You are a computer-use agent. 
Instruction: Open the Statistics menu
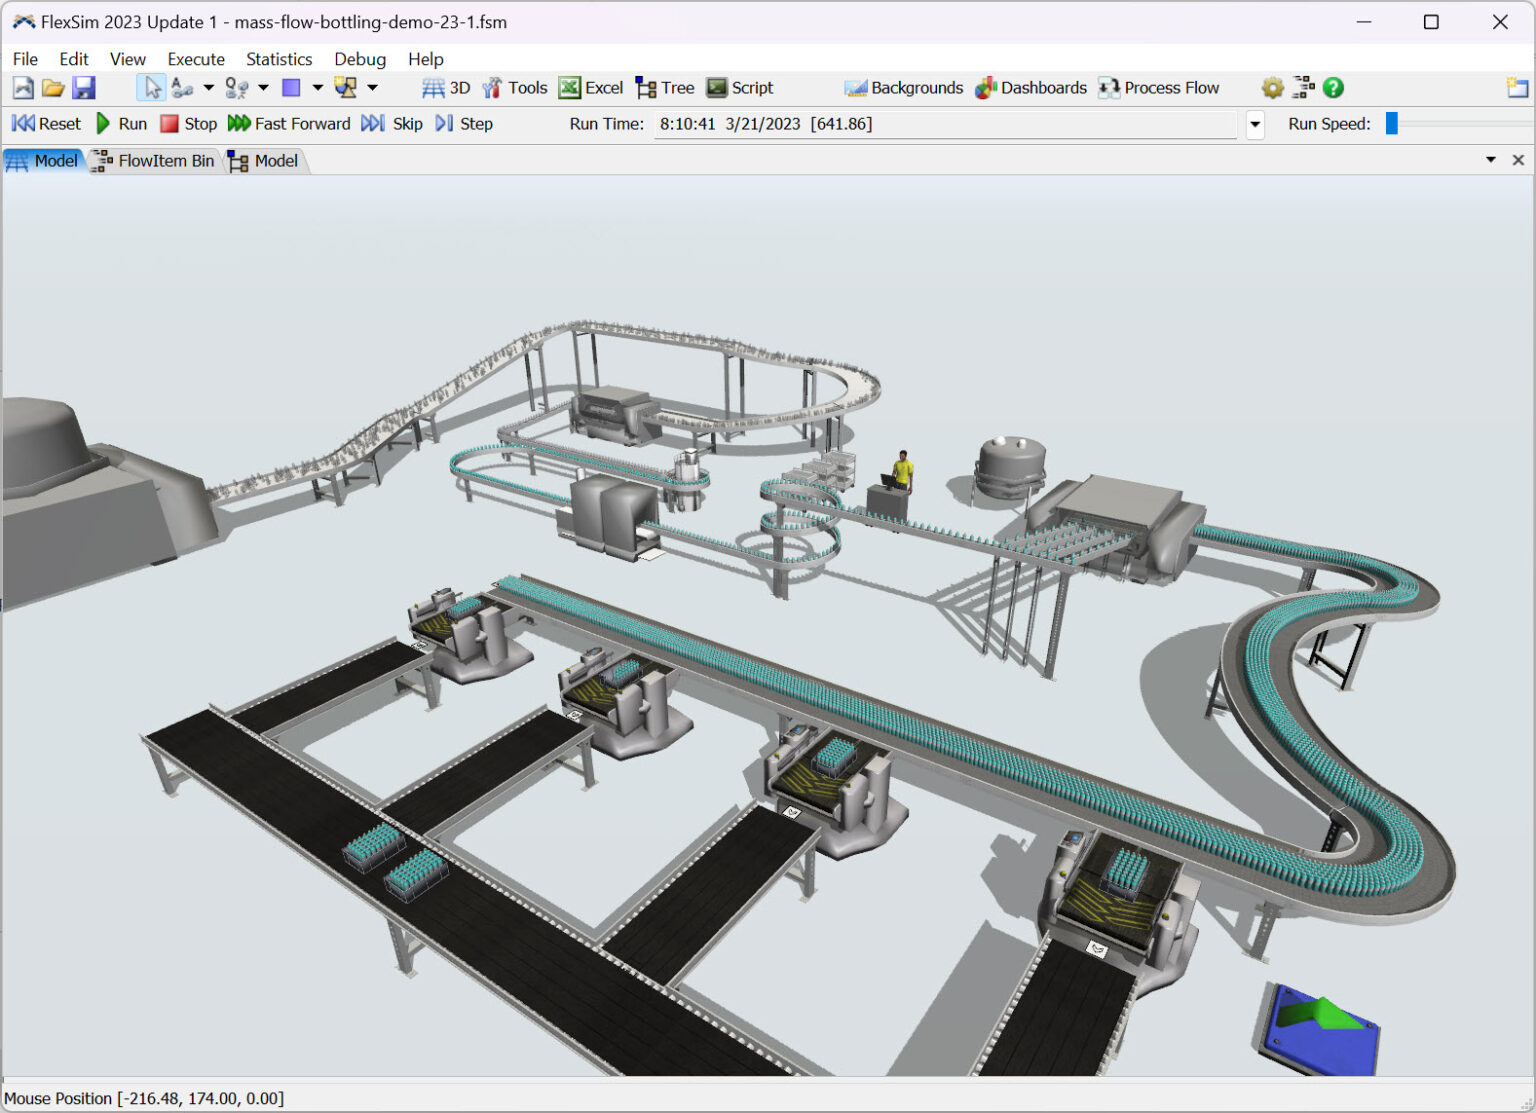[x=279, y=59]
